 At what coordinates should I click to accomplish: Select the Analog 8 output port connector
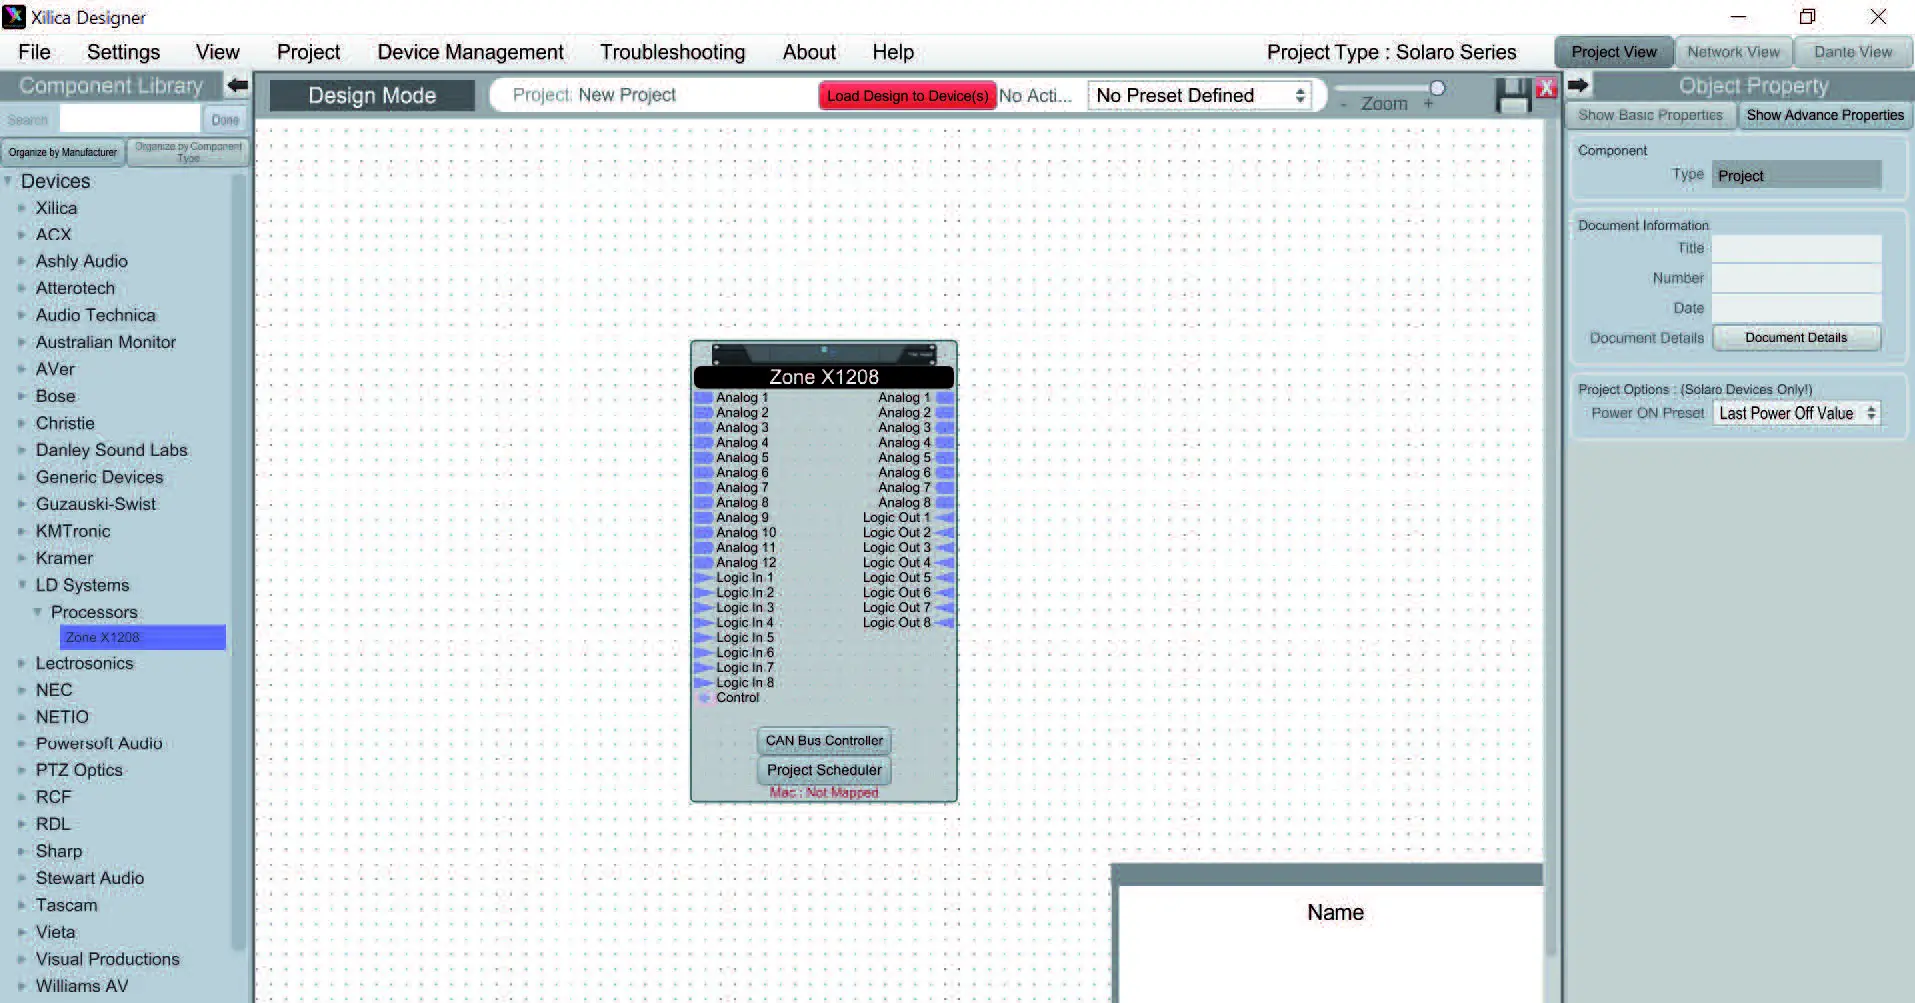click(945, 503)
